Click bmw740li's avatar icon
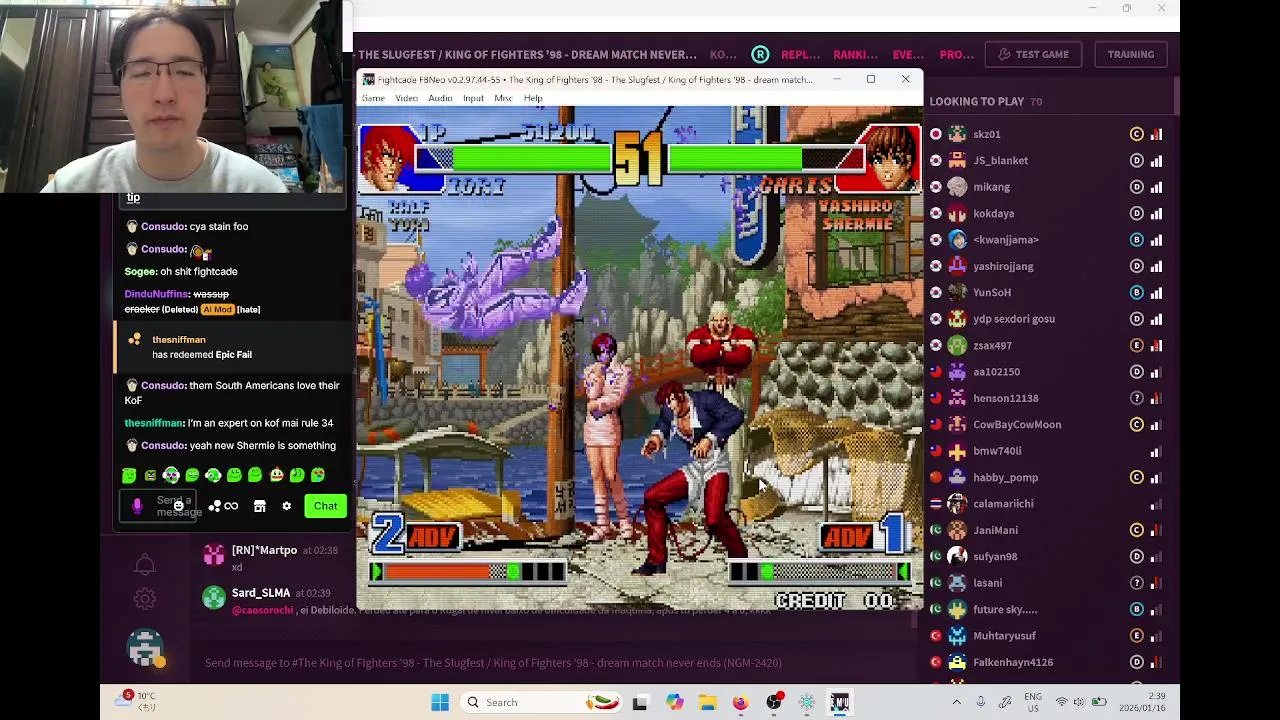Screen dimensions: 1280x720 [x=957, y=451]
